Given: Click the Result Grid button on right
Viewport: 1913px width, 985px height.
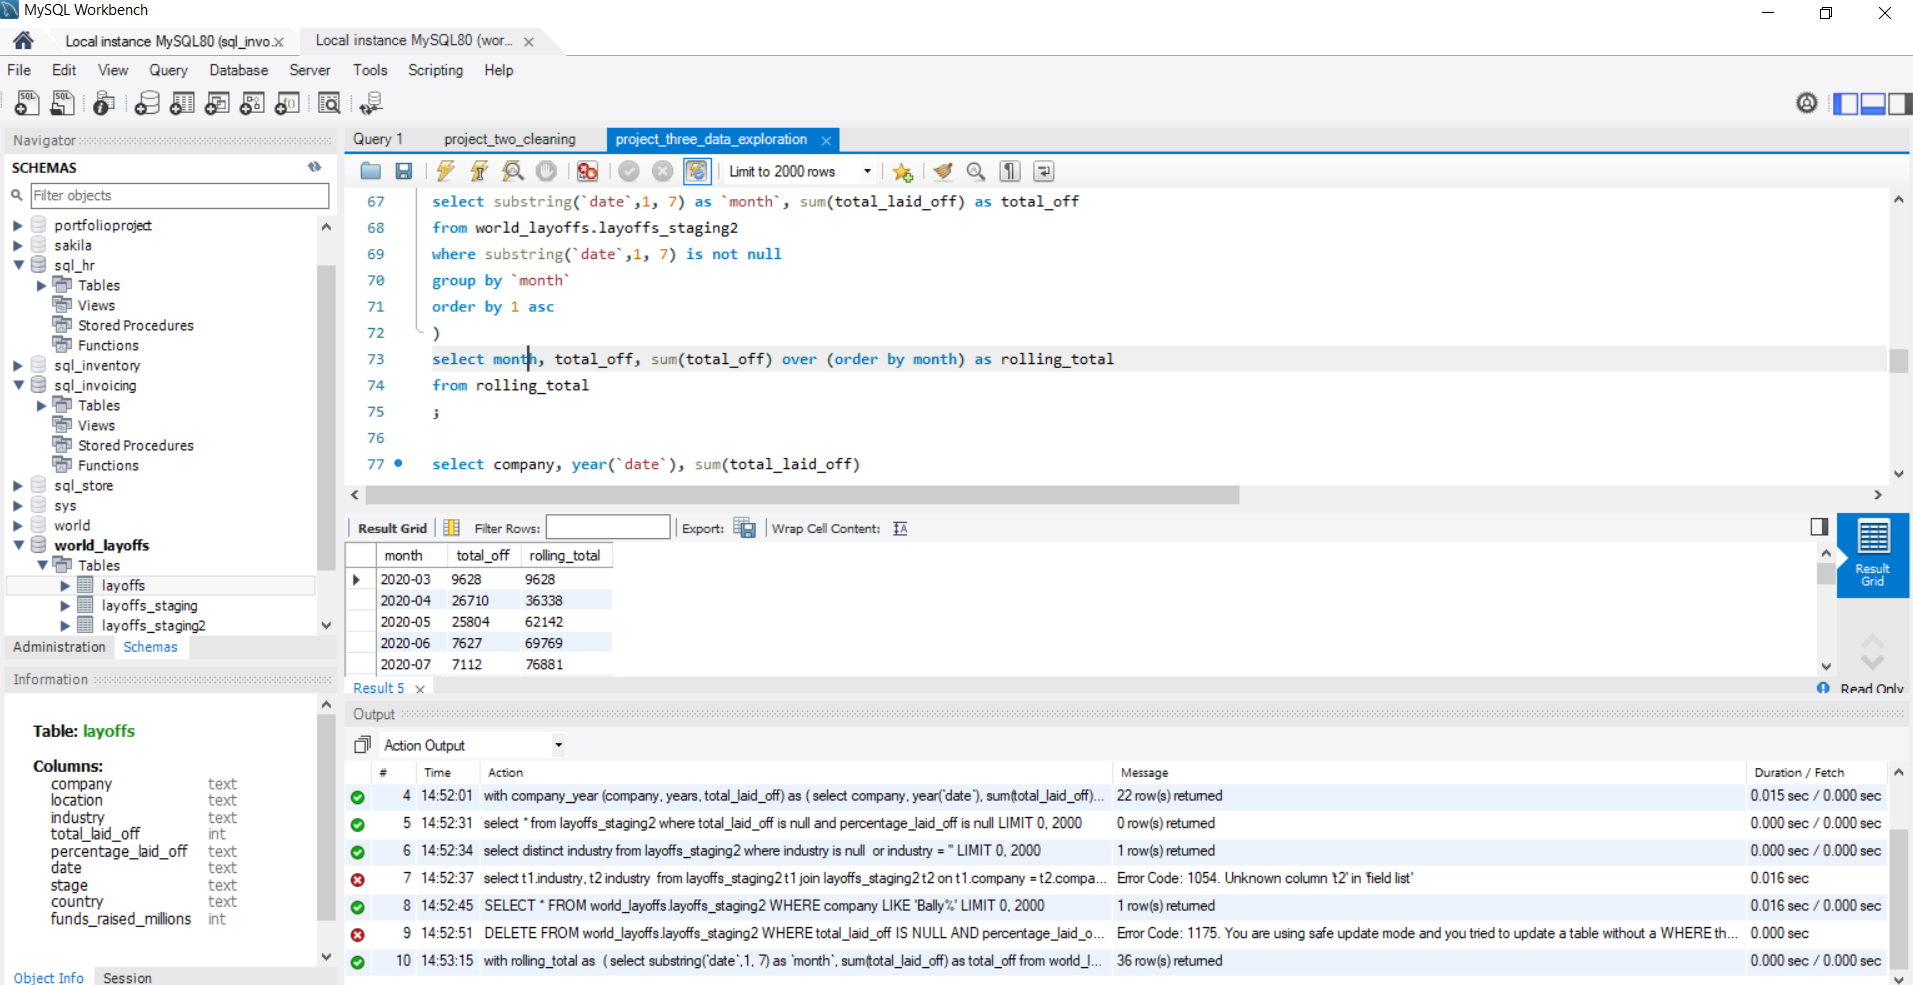Looking at the screenshot, I should click(1872, 554).
